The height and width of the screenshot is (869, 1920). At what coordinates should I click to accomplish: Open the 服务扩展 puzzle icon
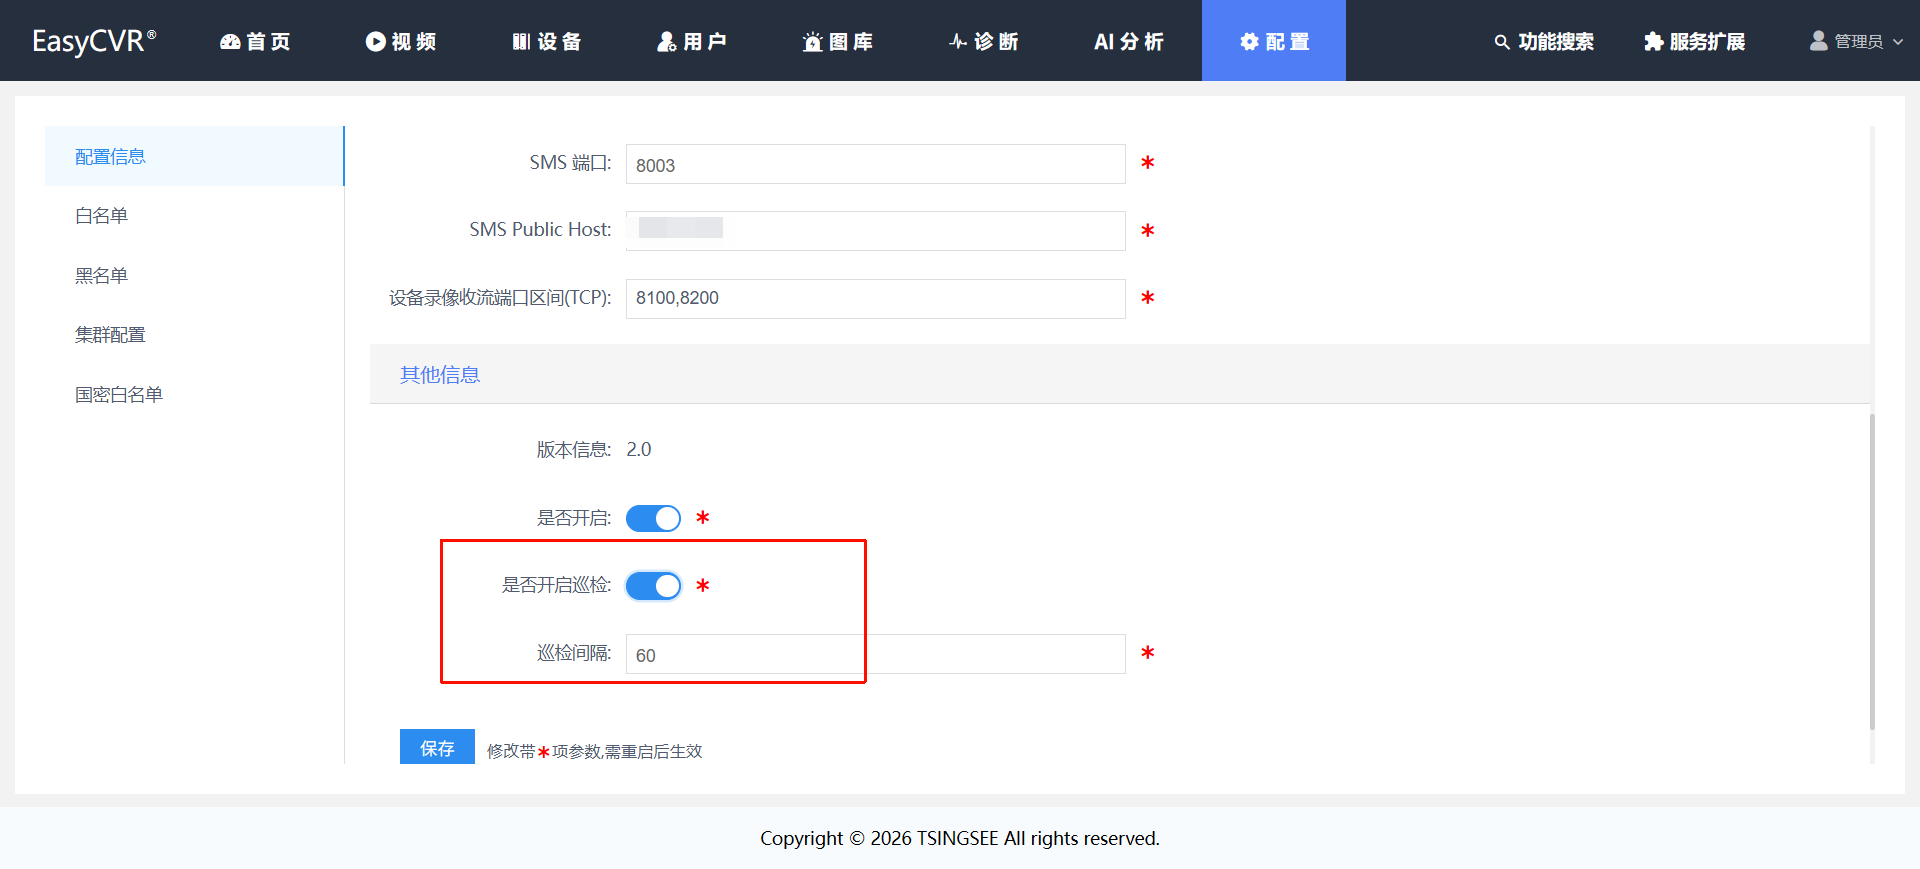(1654, 41)
